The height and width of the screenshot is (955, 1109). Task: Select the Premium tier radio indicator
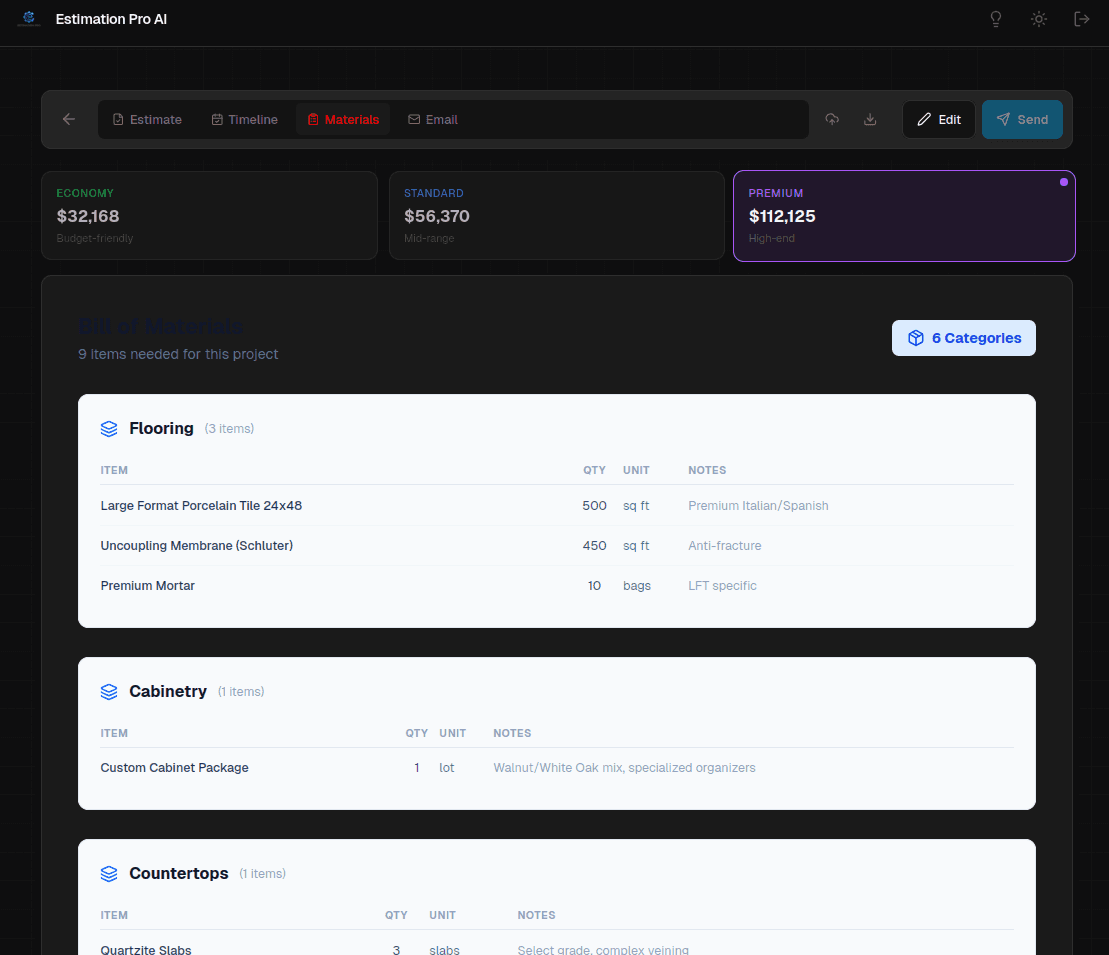(1063, 182)
